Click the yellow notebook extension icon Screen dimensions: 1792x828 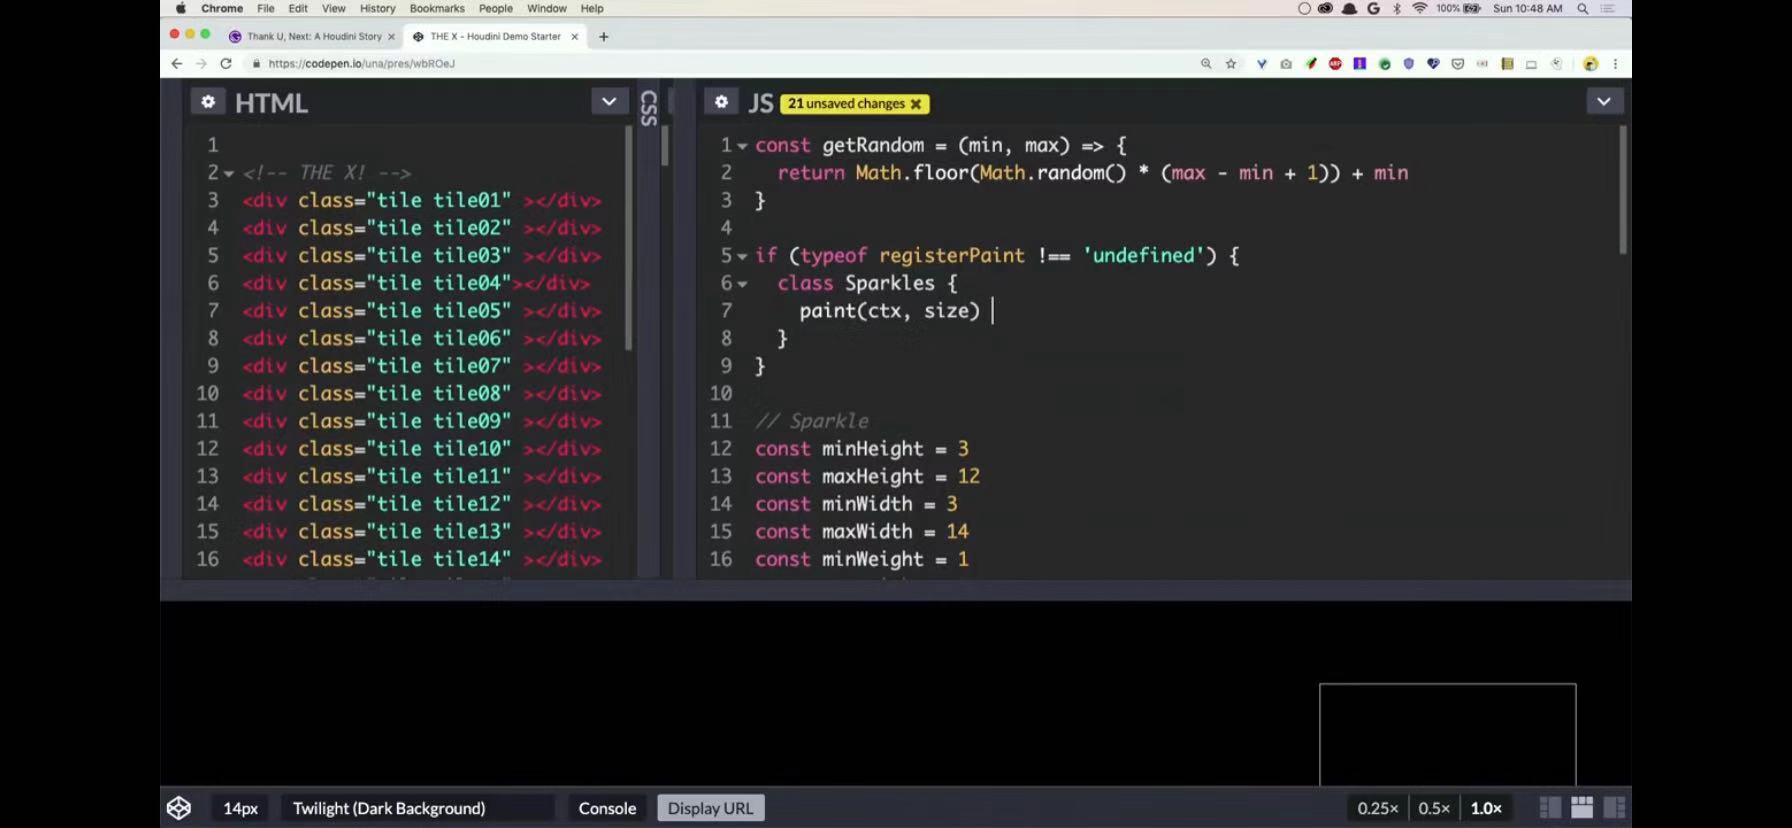(1507, 64)
